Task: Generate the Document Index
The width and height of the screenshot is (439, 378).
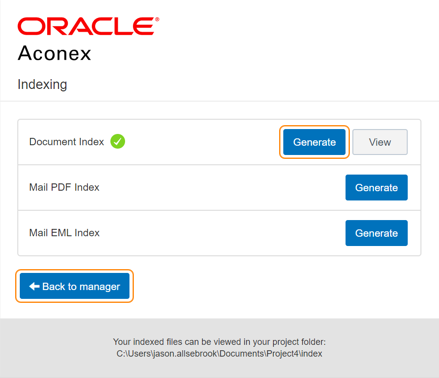Action: click(x=314, y=142)
